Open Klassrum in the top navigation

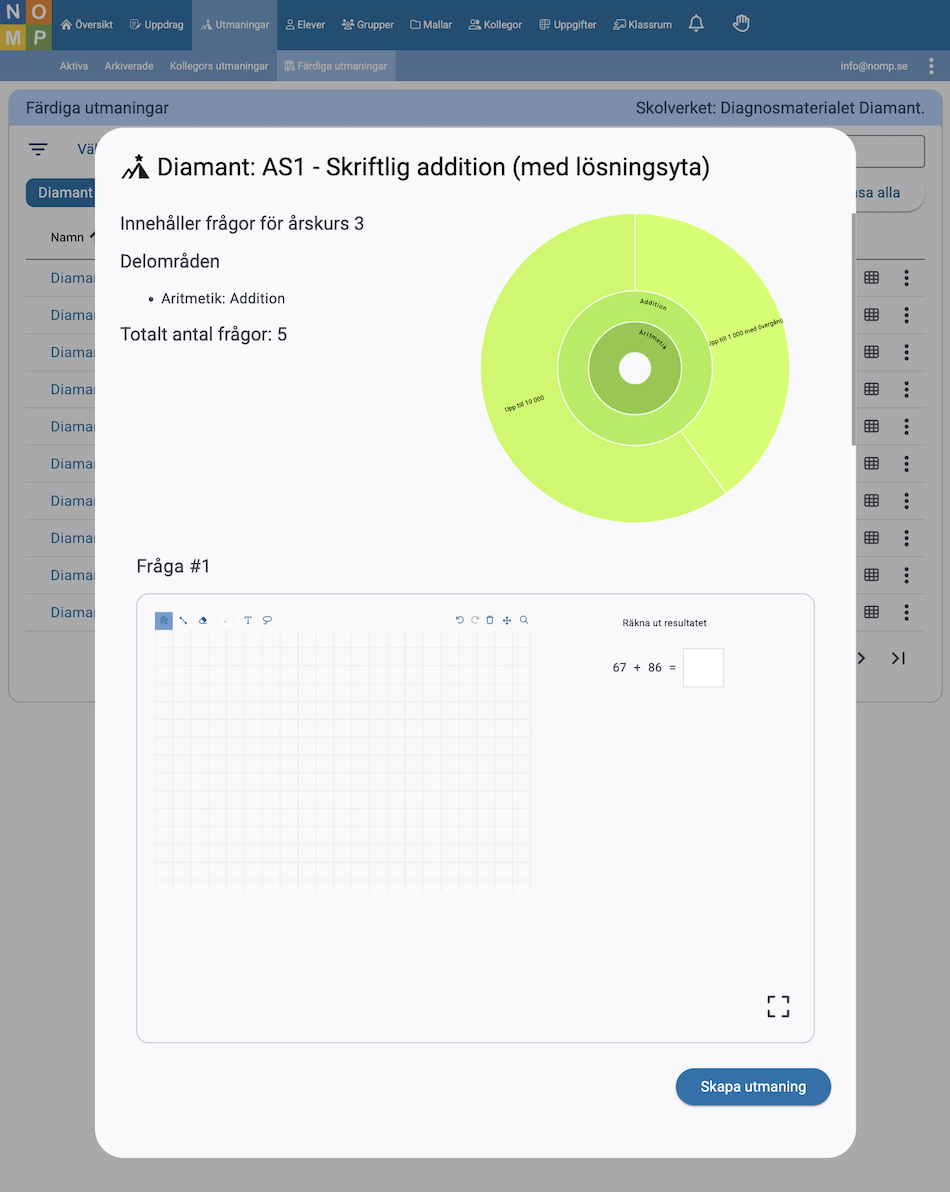click(643, 25)
